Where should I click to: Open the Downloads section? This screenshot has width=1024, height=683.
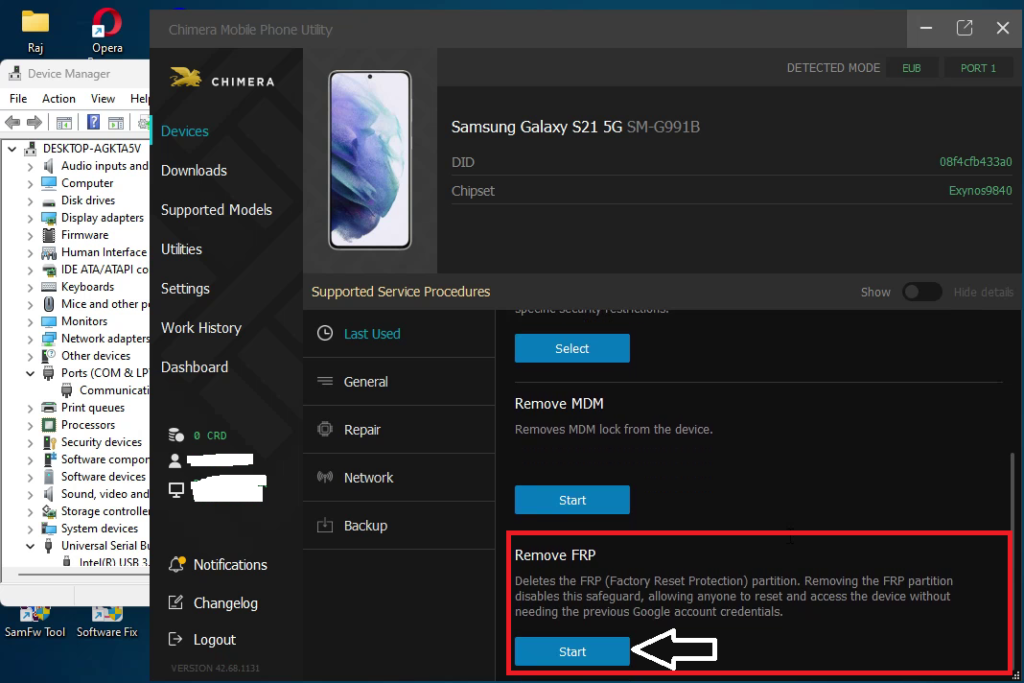[x=194, y=170]
